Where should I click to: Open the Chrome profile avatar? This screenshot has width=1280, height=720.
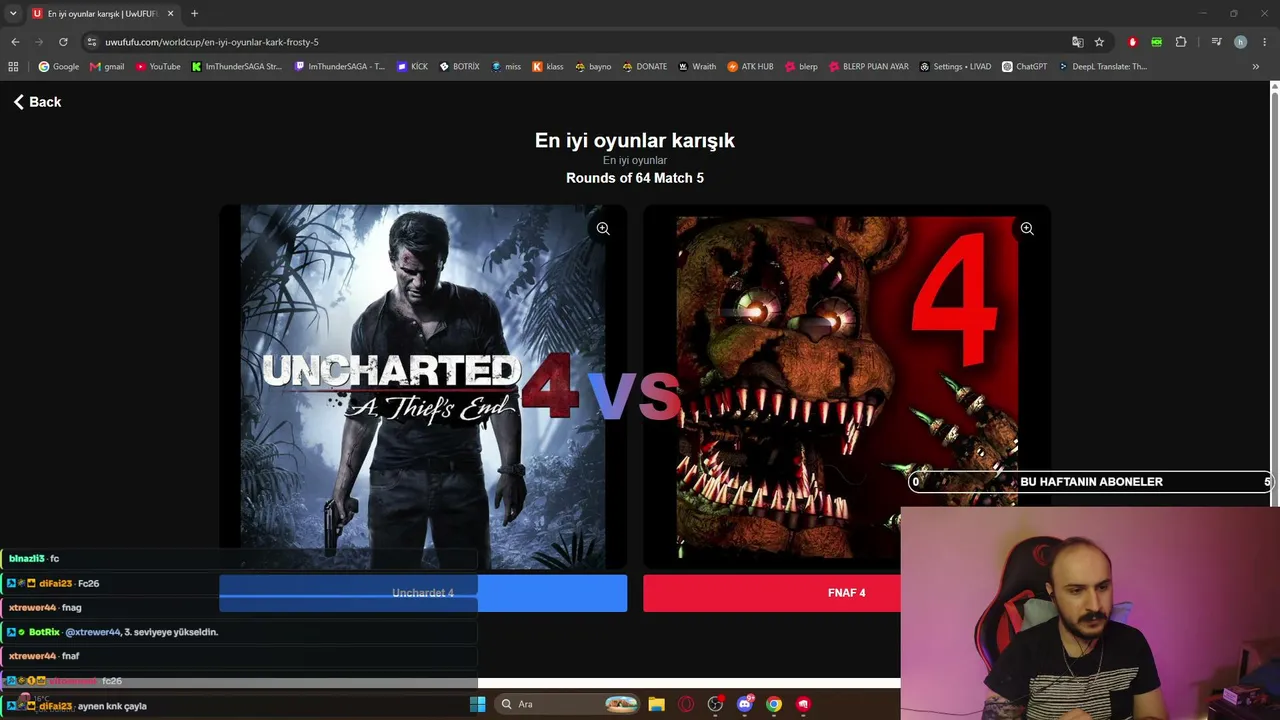click(1240, 42)
